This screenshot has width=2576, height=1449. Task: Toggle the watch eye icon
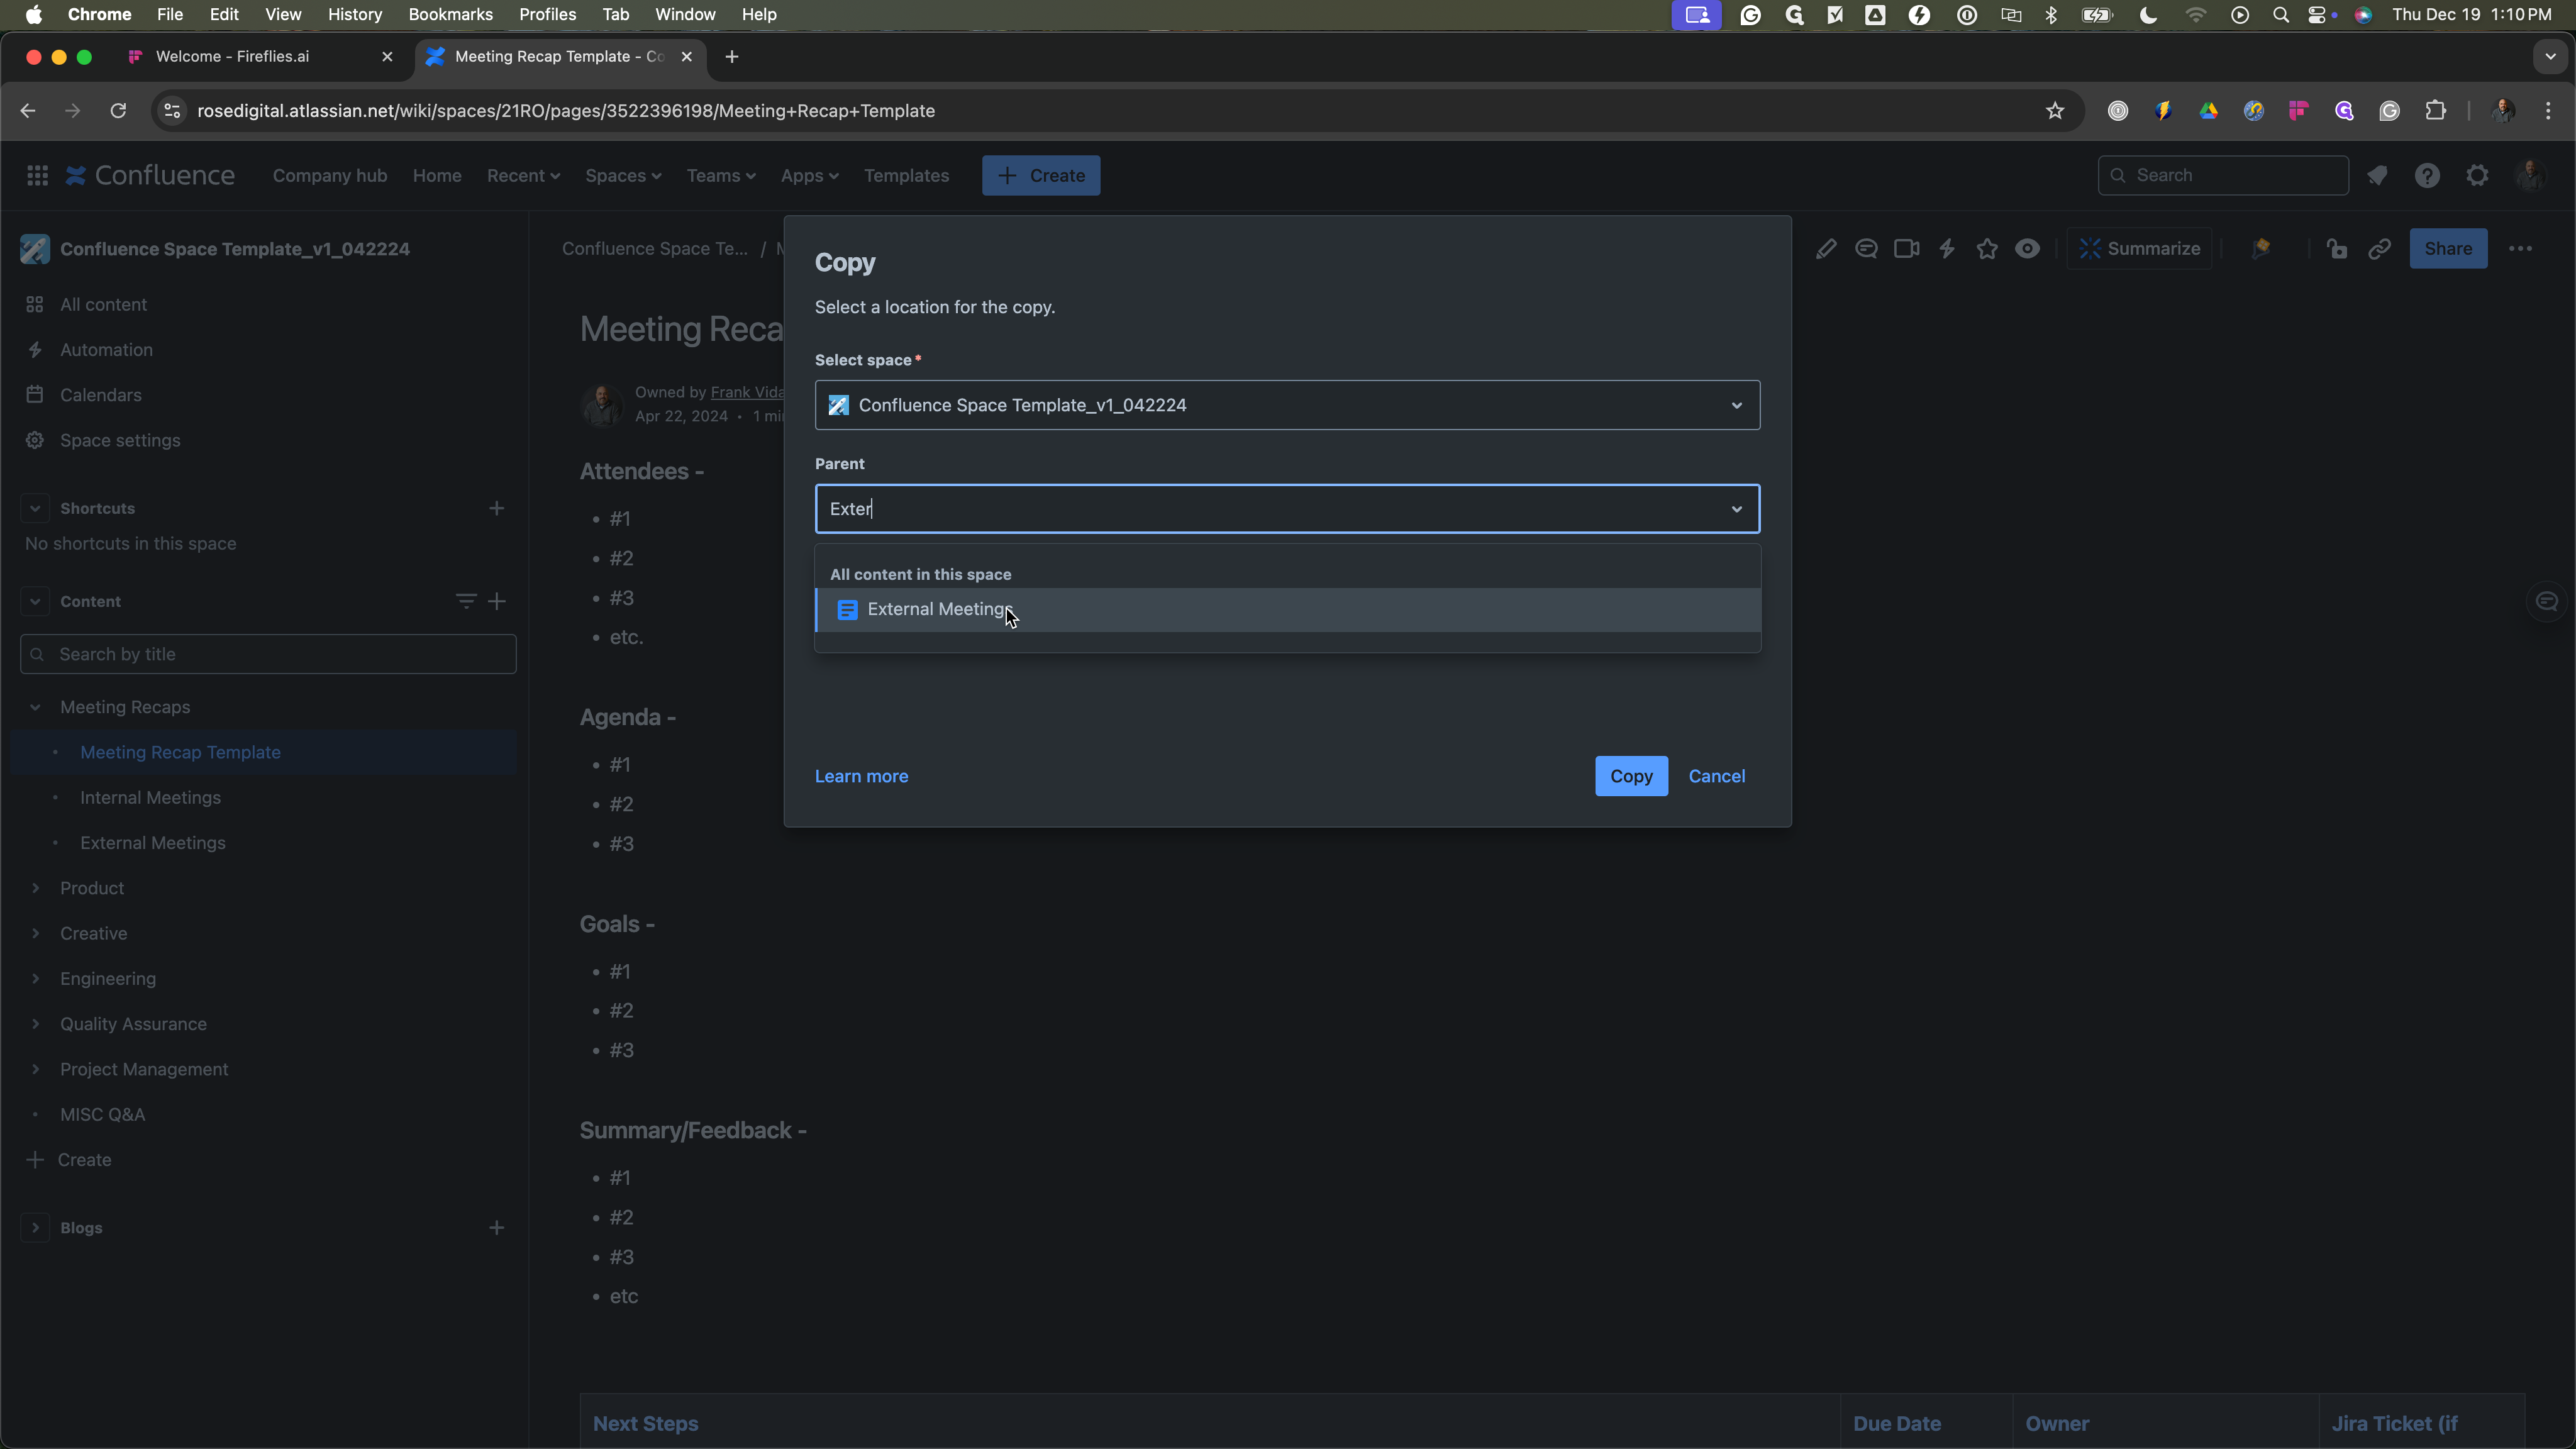[x=2027, y=249]
